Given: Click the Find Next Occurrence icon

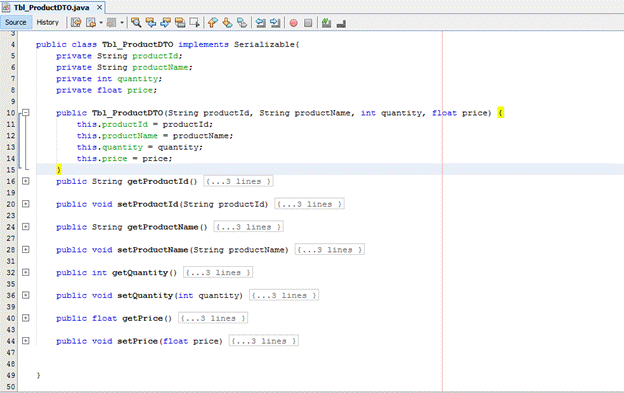Looking at the screenshot, I should point(166,23).
